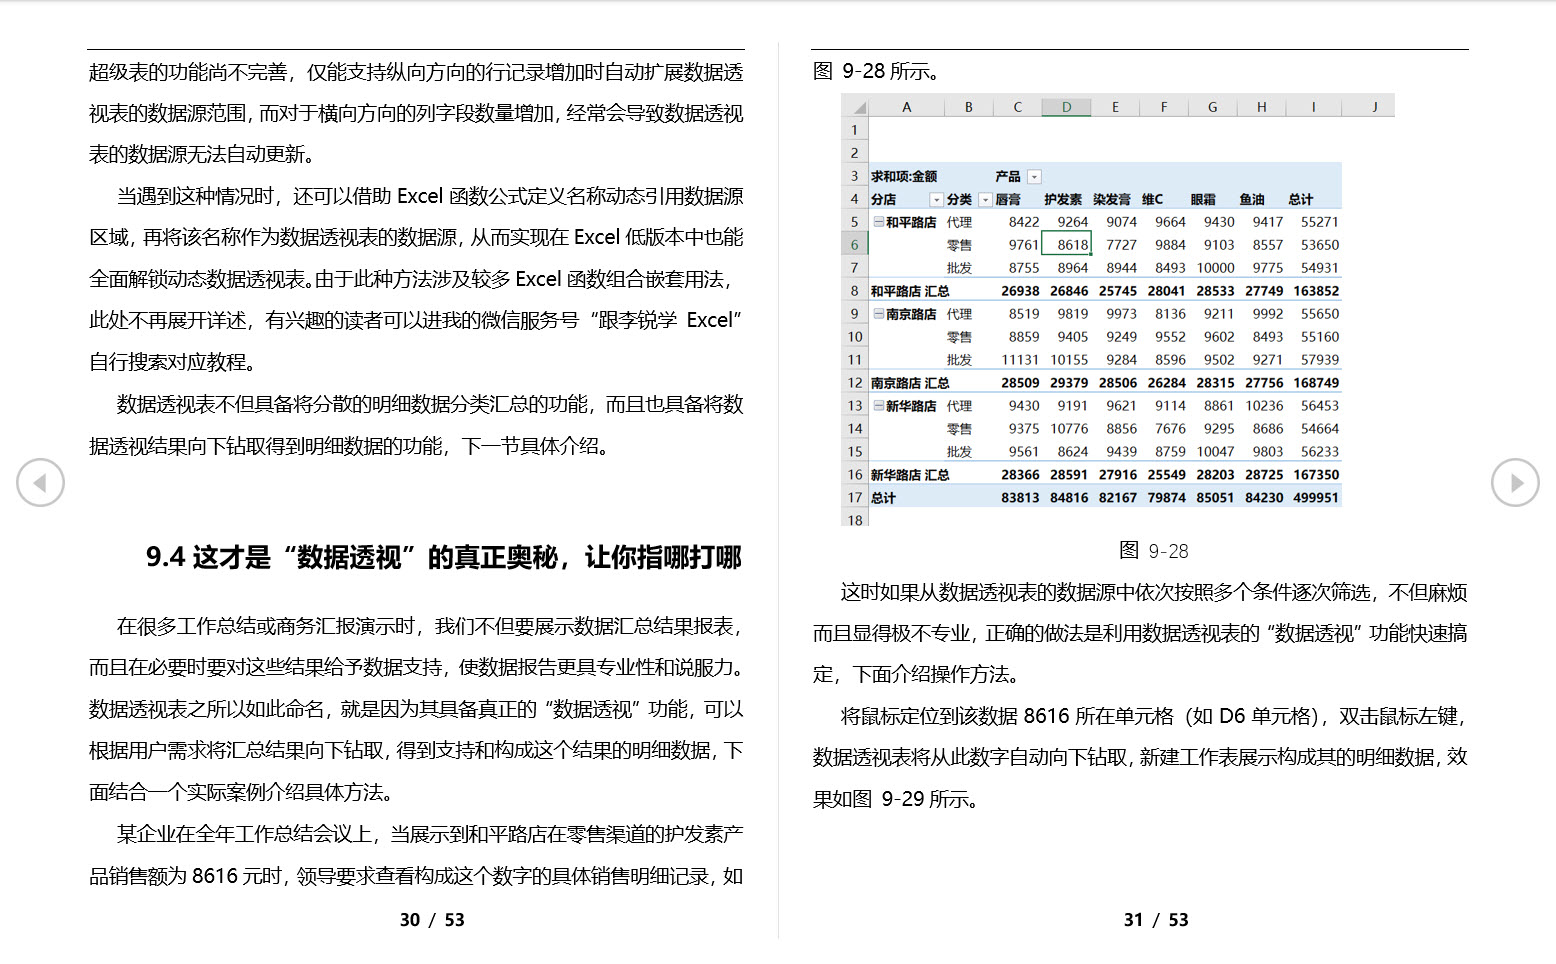Viewport: 1556px width, 964px height.
Task: Select the cell with value 163852
Action: coord(1315,291)
